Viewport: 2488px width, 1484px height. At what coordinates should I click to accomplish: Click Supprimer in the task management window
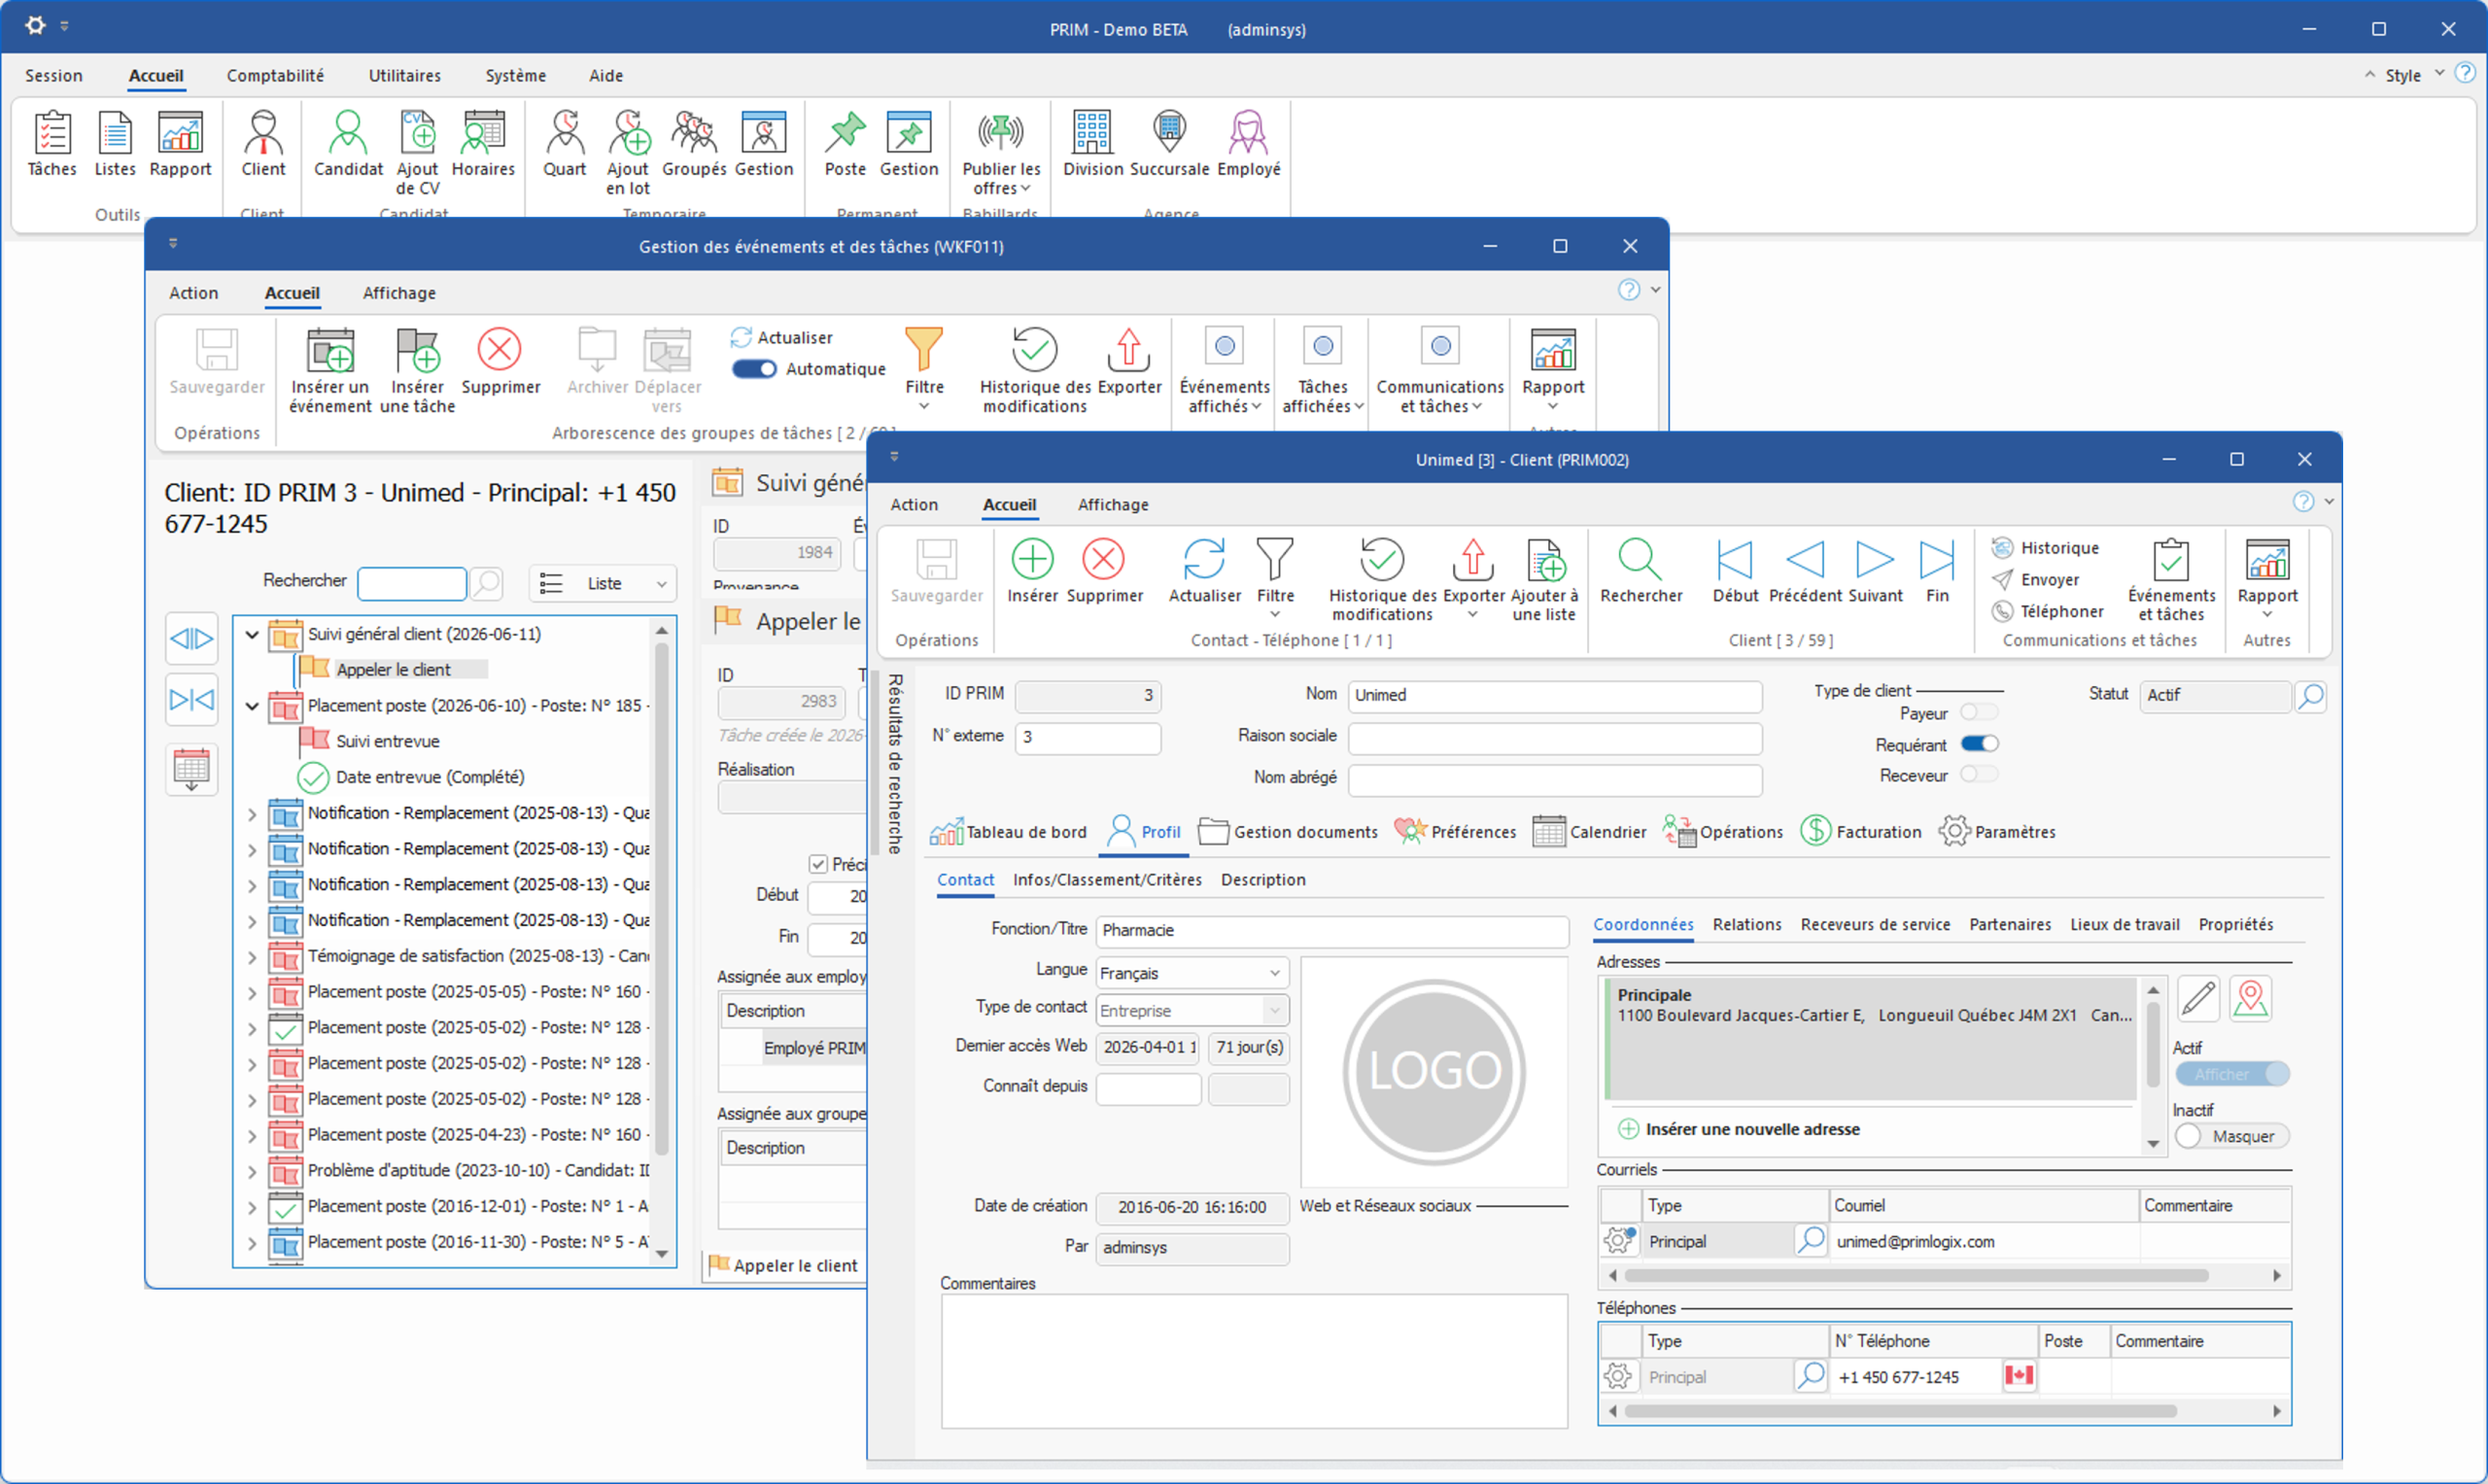coord(500,361)
